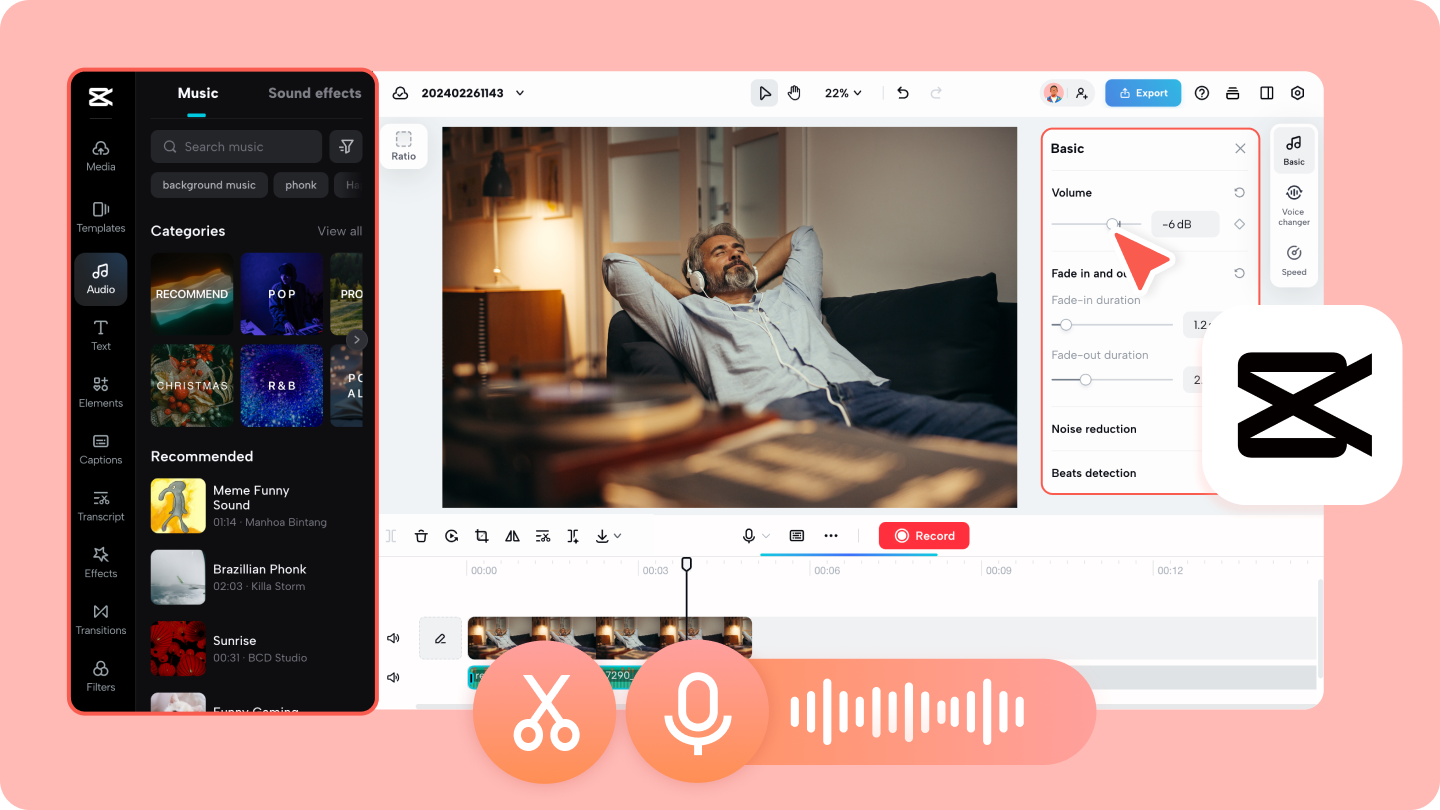Open the Voice changer tab
The image size is (1440, 810).
[1294, 203]
